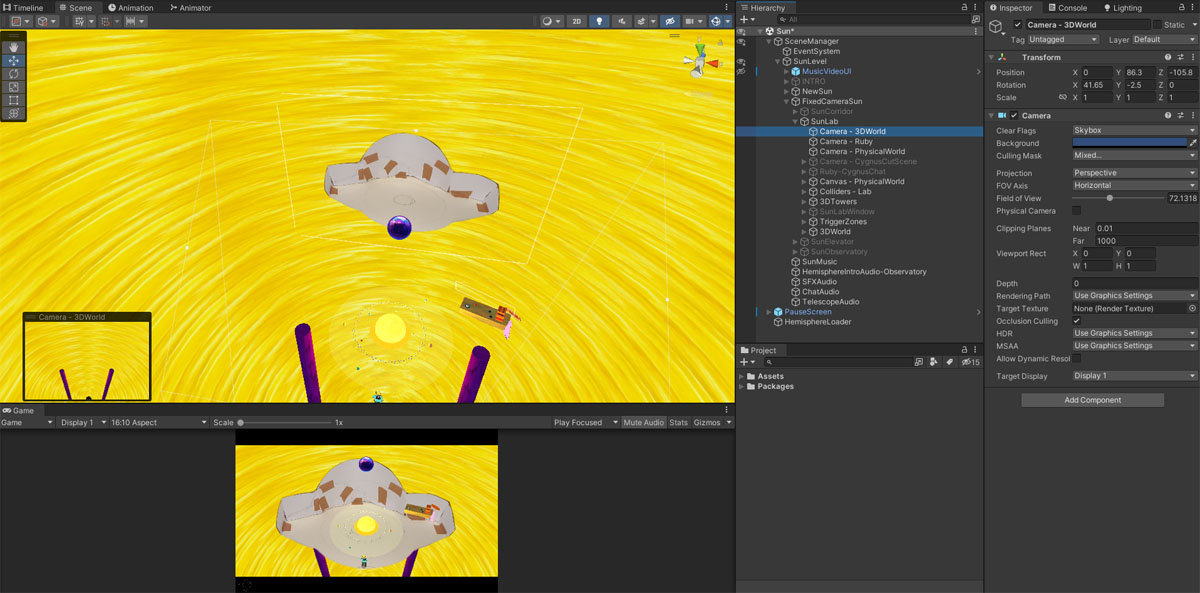
Task: Select the Scale tool
Action: pos(13,87)
